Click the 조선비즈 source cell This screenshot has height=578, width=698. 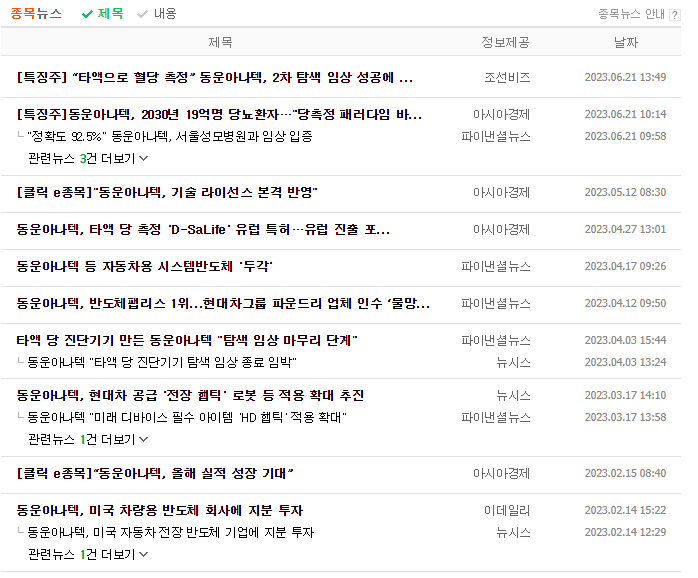pos(507,77)
